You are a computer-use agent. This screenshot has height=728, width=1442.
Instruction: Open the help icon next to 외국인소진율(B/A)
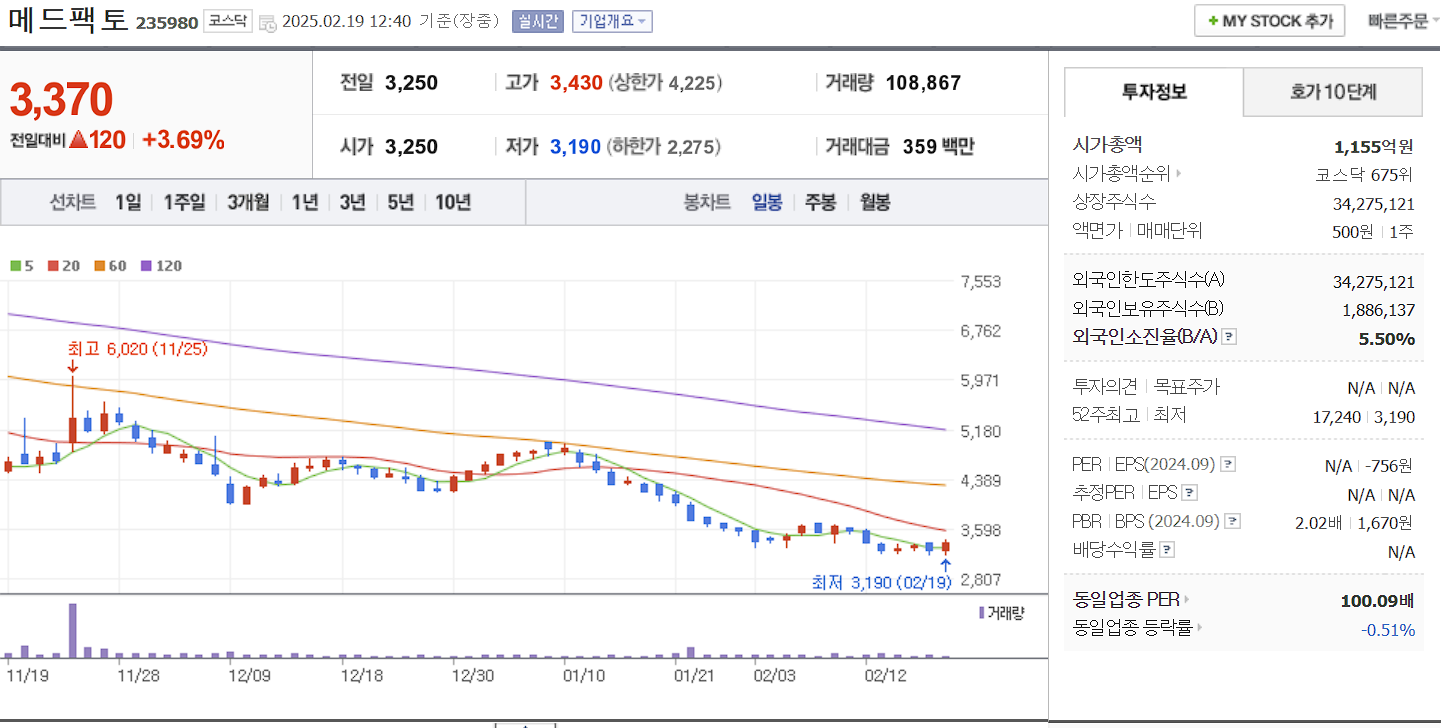(x=1229, y=338)
